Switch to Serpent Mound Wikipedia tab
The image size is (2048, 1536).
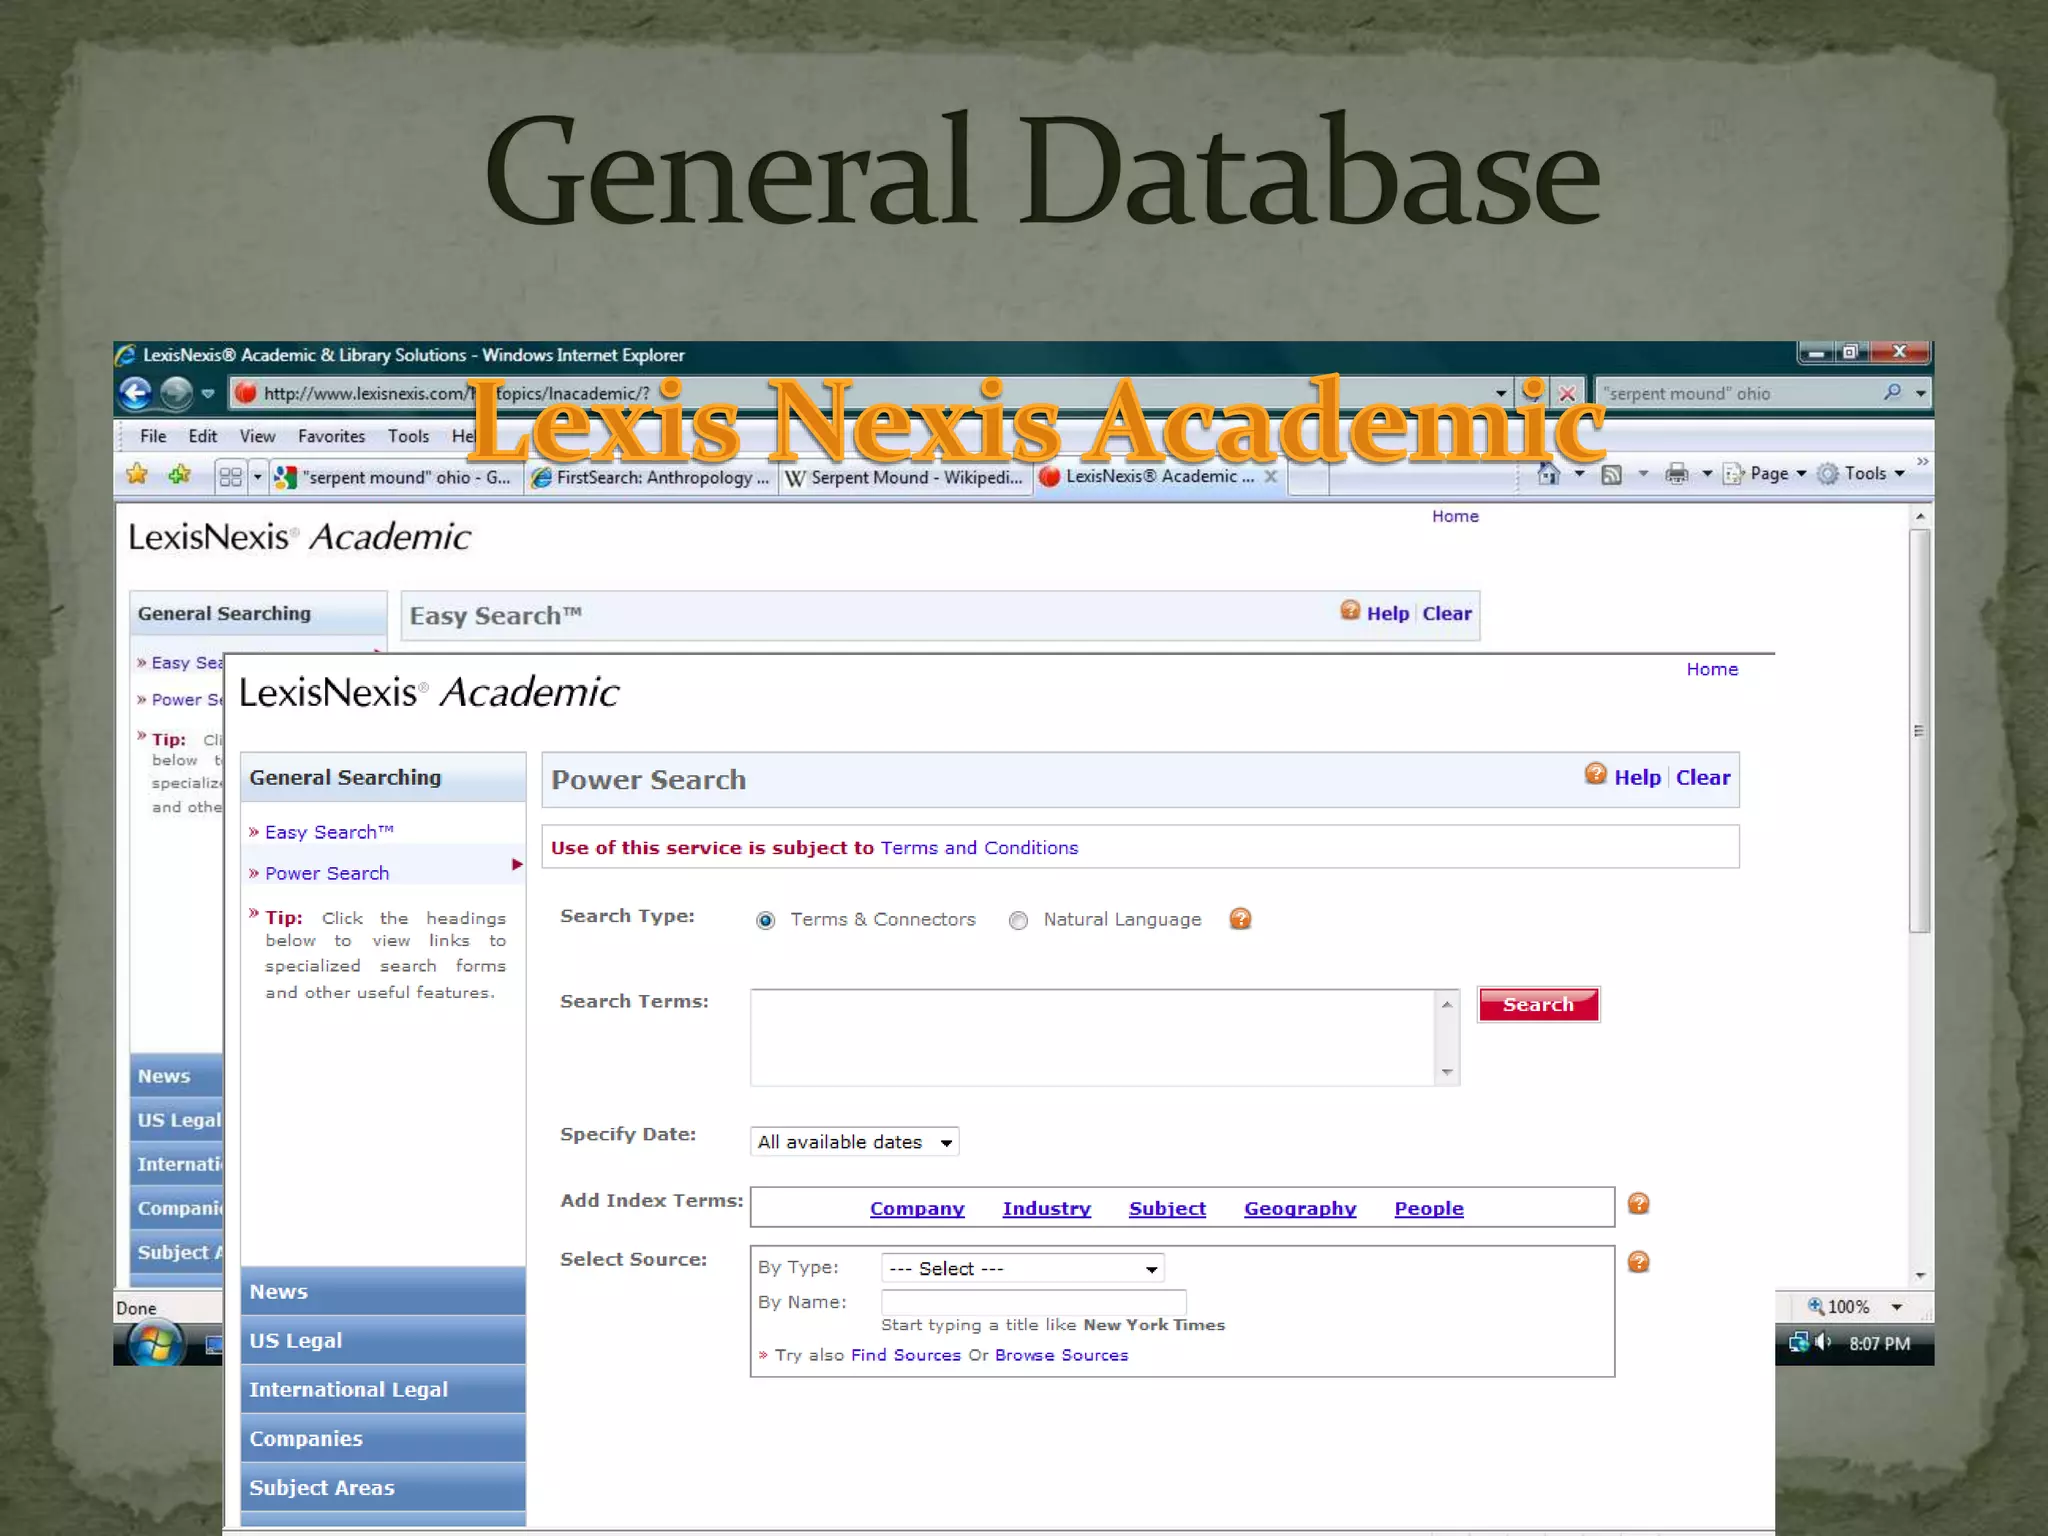tap(905, 477)
